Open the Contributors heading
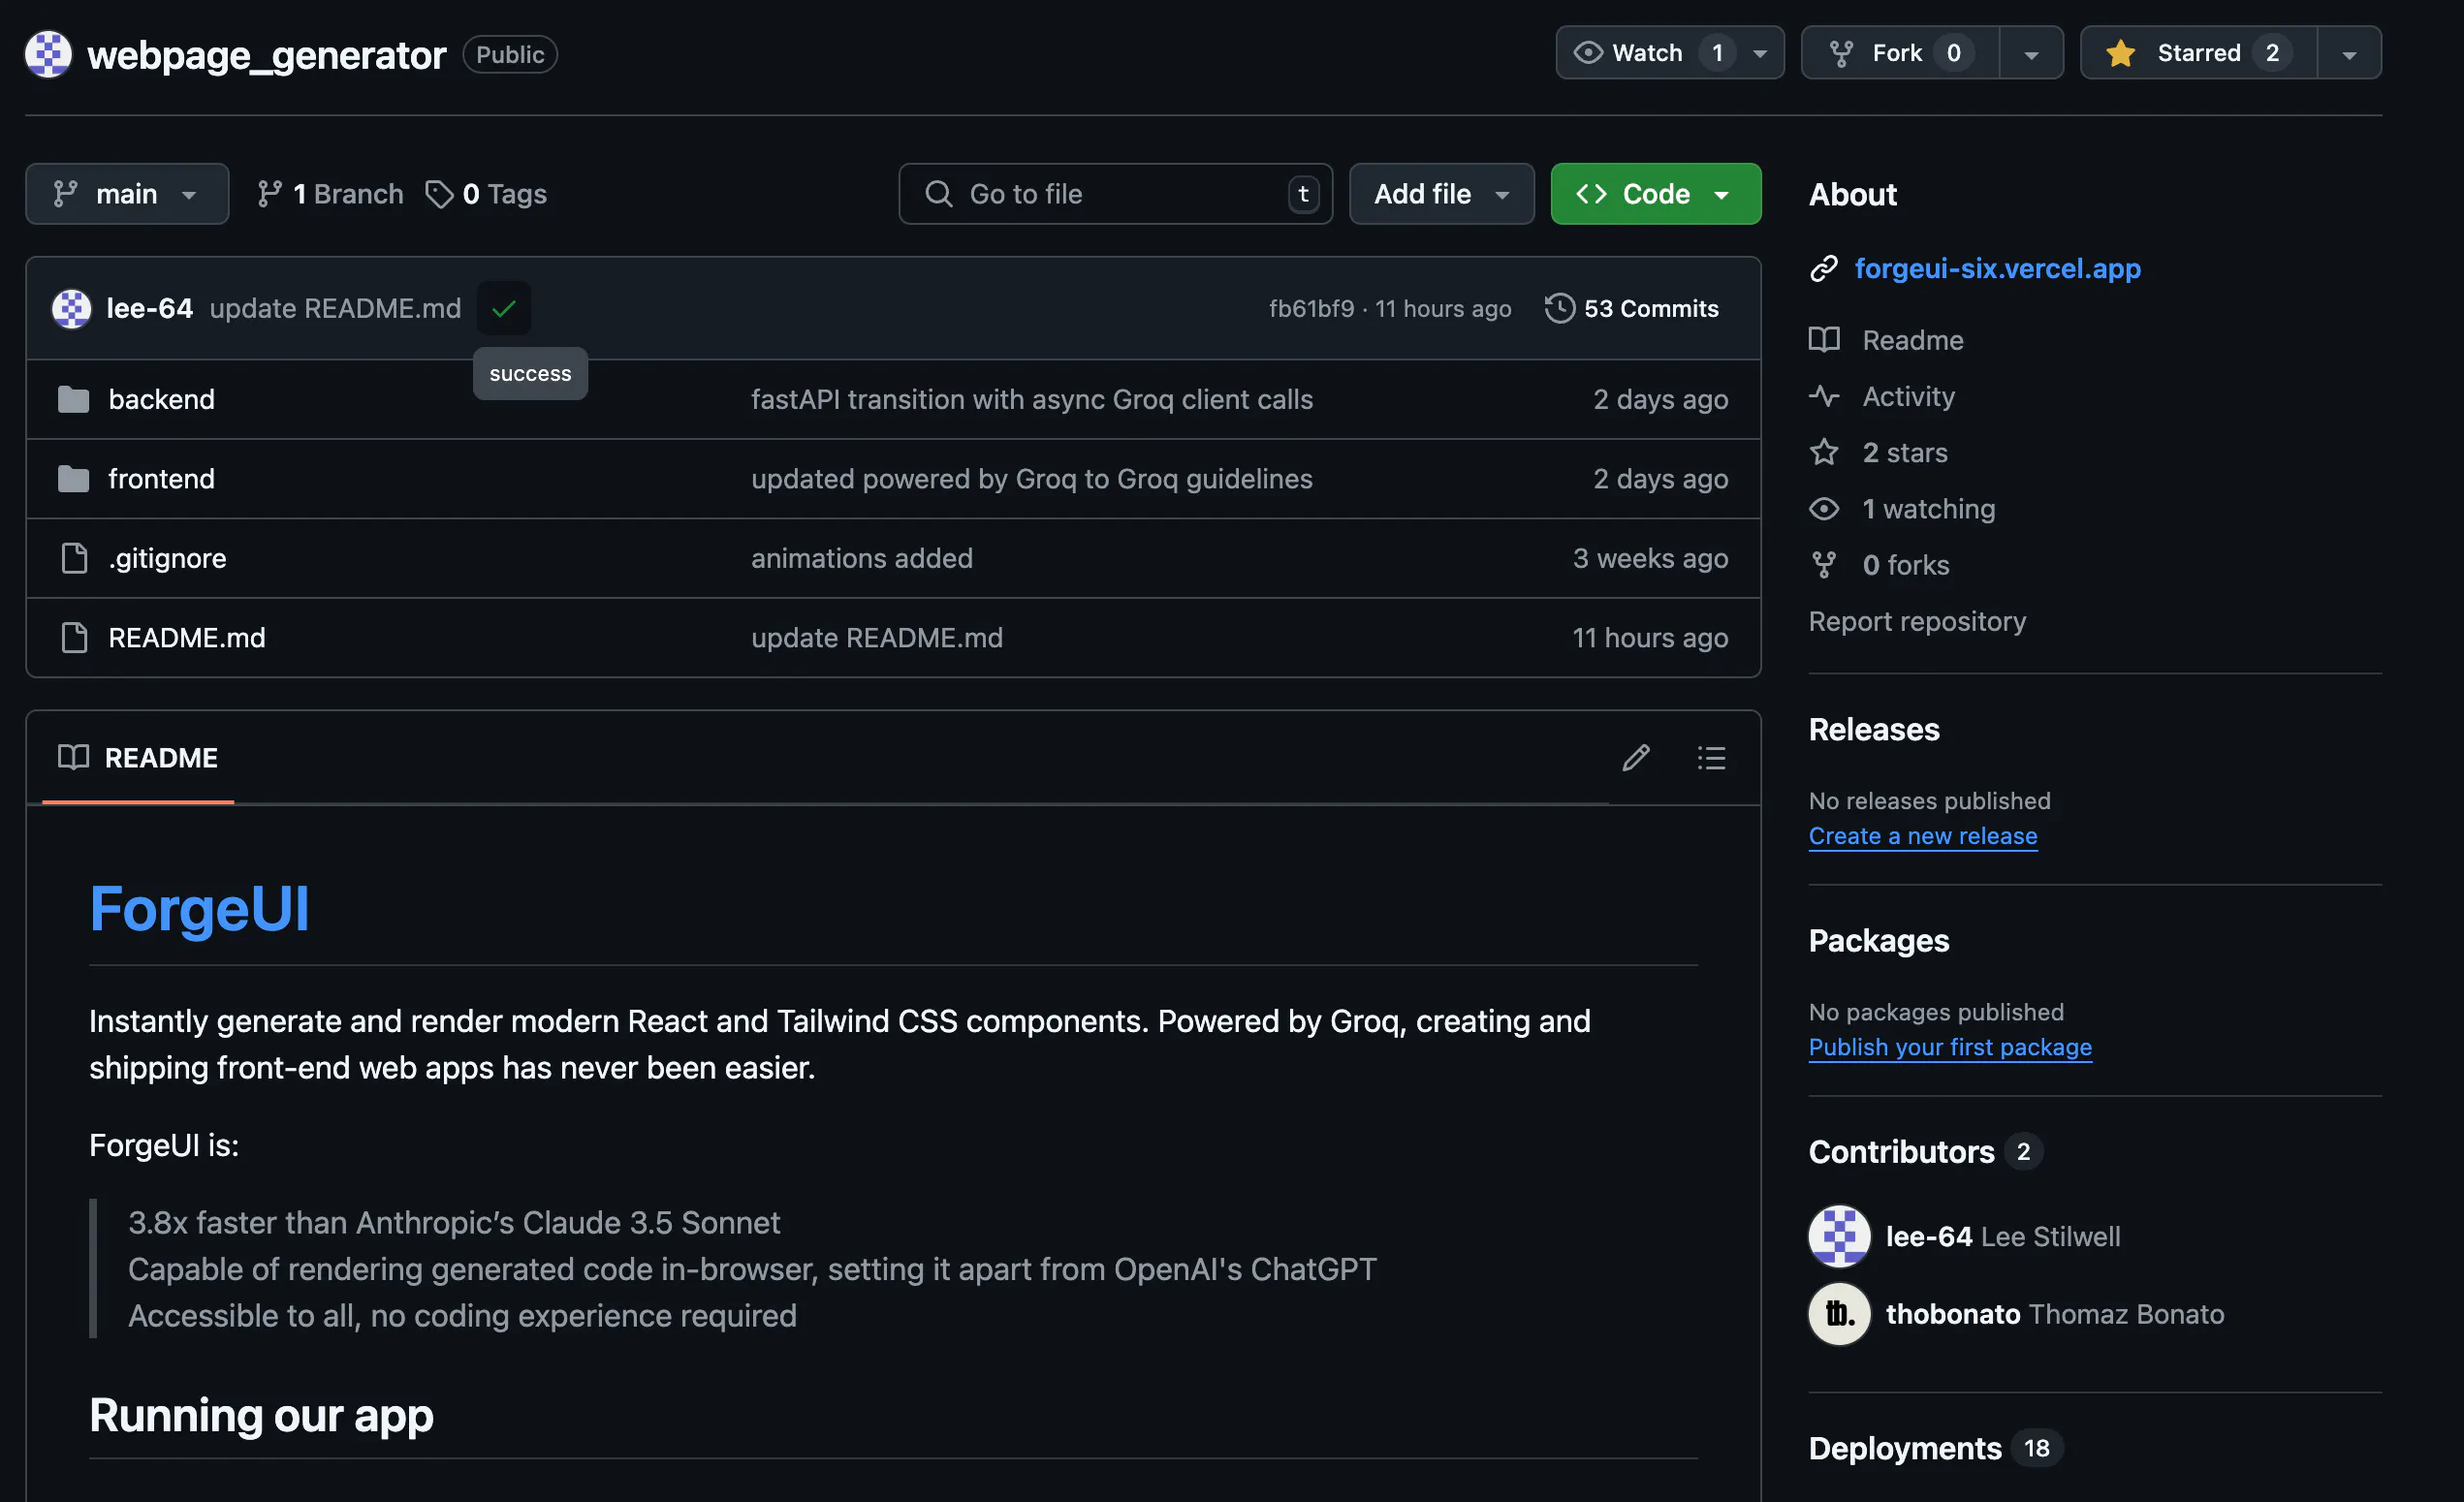 coord(1901,1151)
